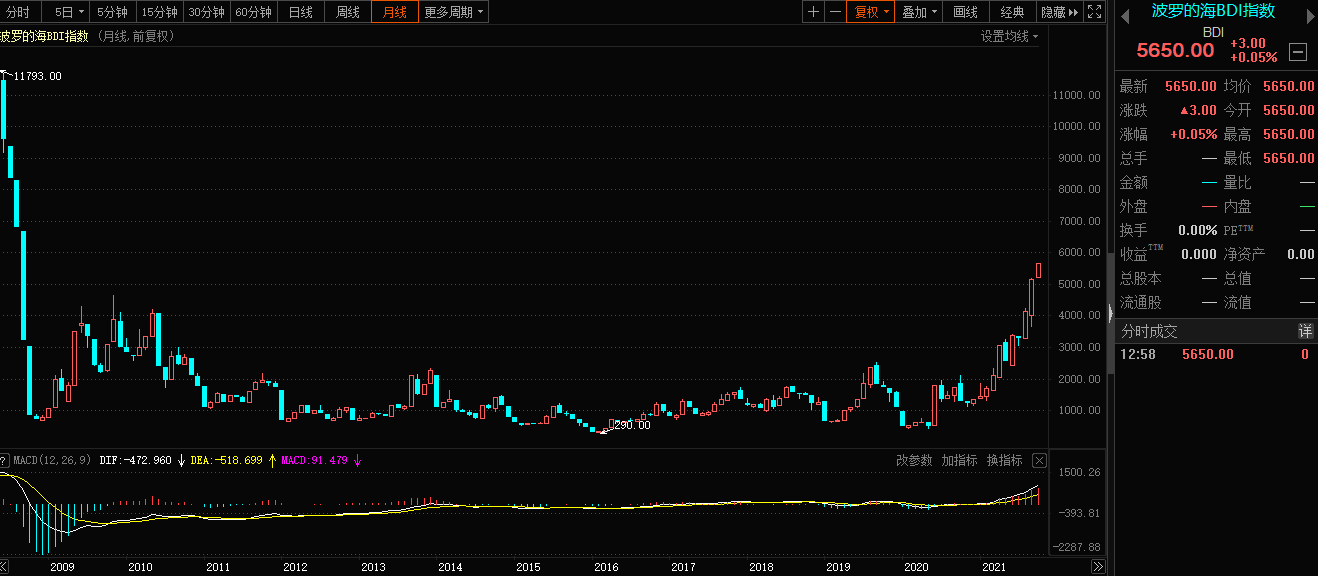1318x576 pixels.
Task: Switch chart to 经典 classic mode
Action: click(x=1012, y=12)
